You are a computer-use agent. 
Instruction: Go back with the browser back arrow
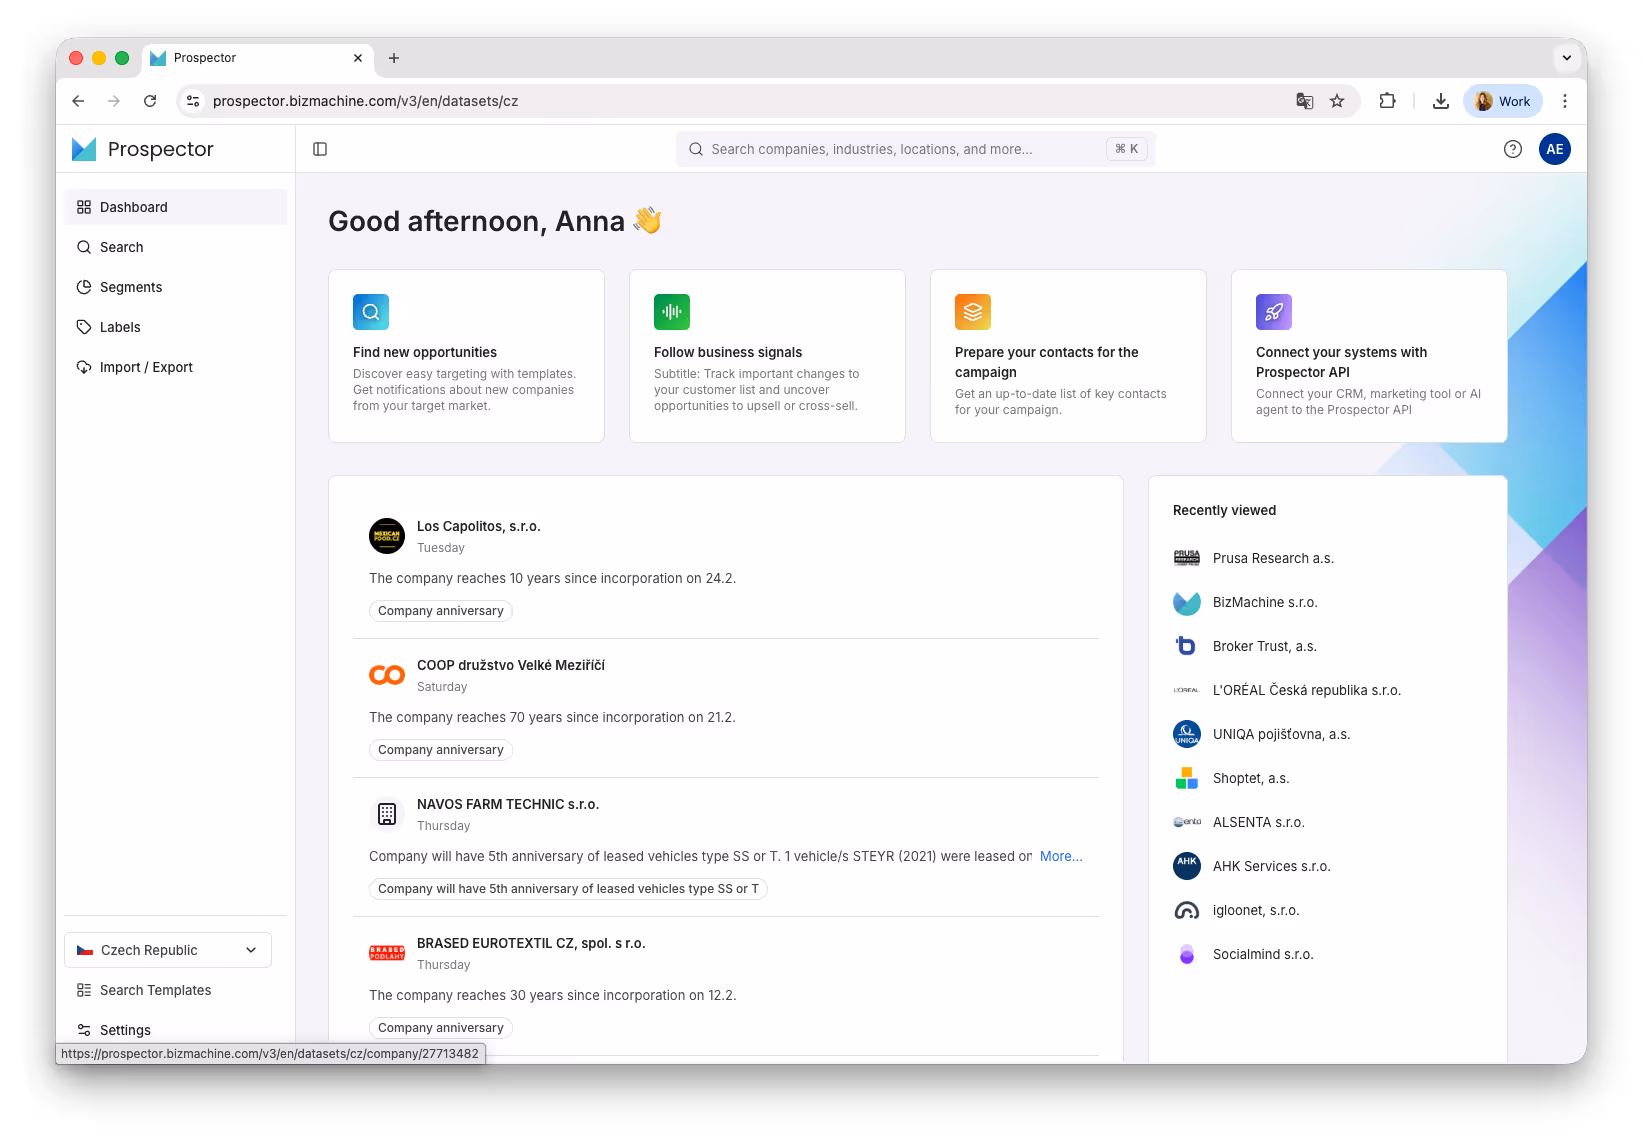click(78, 101)
